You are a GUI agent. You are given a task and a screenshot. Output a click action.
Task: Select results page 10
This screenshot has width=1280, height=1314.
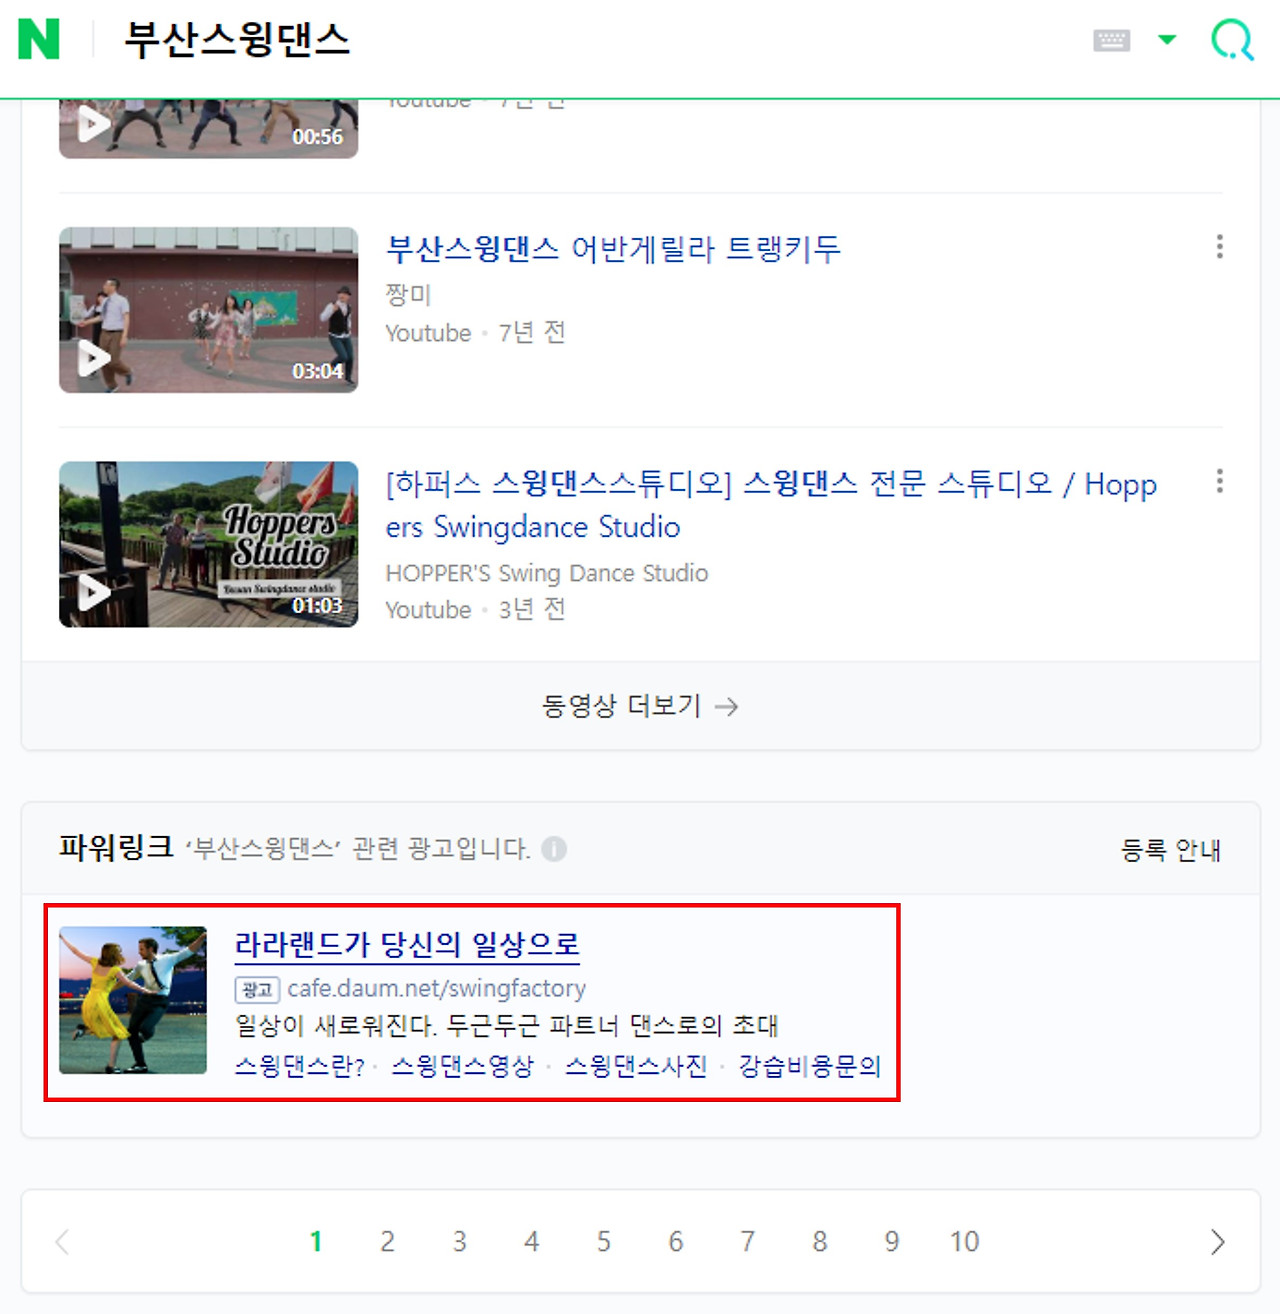pos(964,1242)
